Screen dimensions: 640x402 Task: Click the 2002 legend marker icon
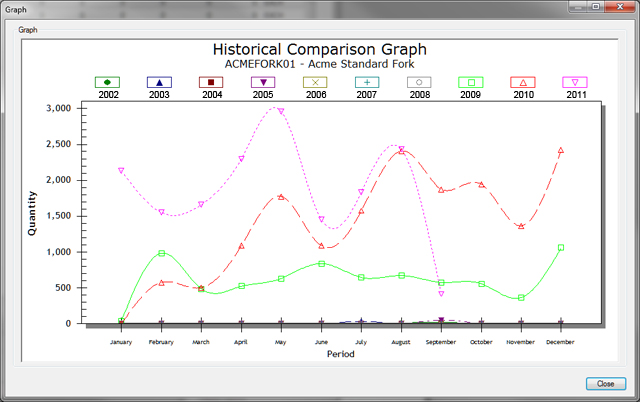point(107,82)
